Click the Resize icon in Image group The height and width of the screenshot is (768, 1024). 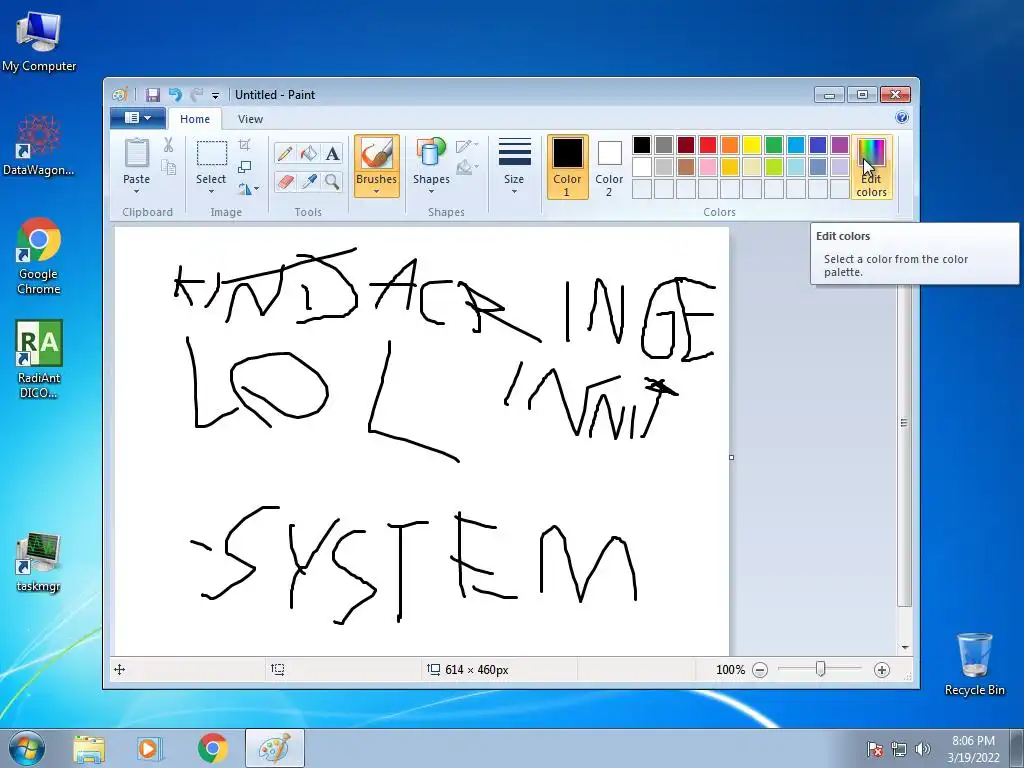[244, 167]
